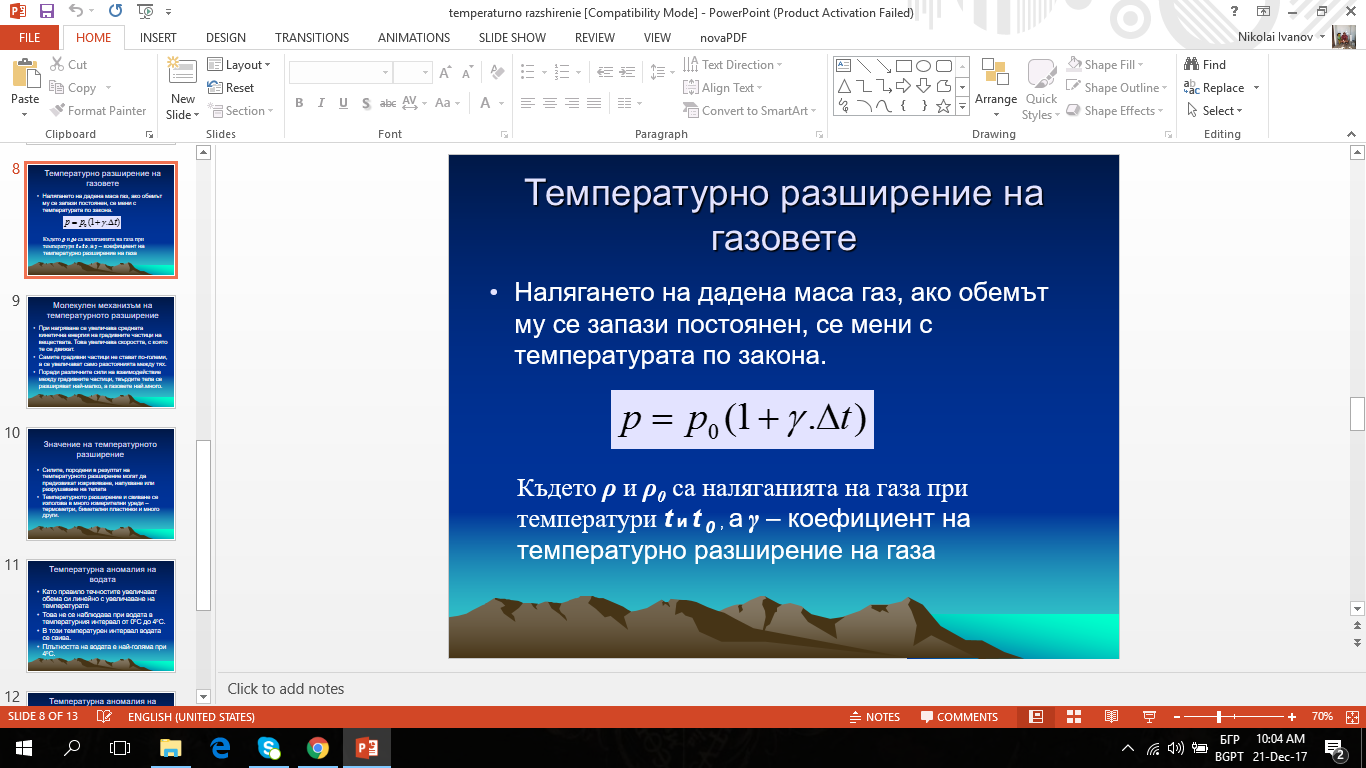
Task: Toggle the COMMENTS pane in status bar
Action: [959, 717]
